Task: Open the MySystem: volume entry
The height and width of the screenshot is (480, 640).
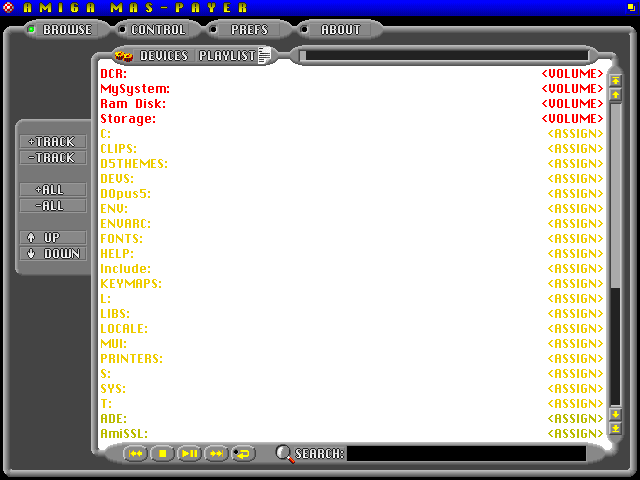Action: tap(135, 89)
